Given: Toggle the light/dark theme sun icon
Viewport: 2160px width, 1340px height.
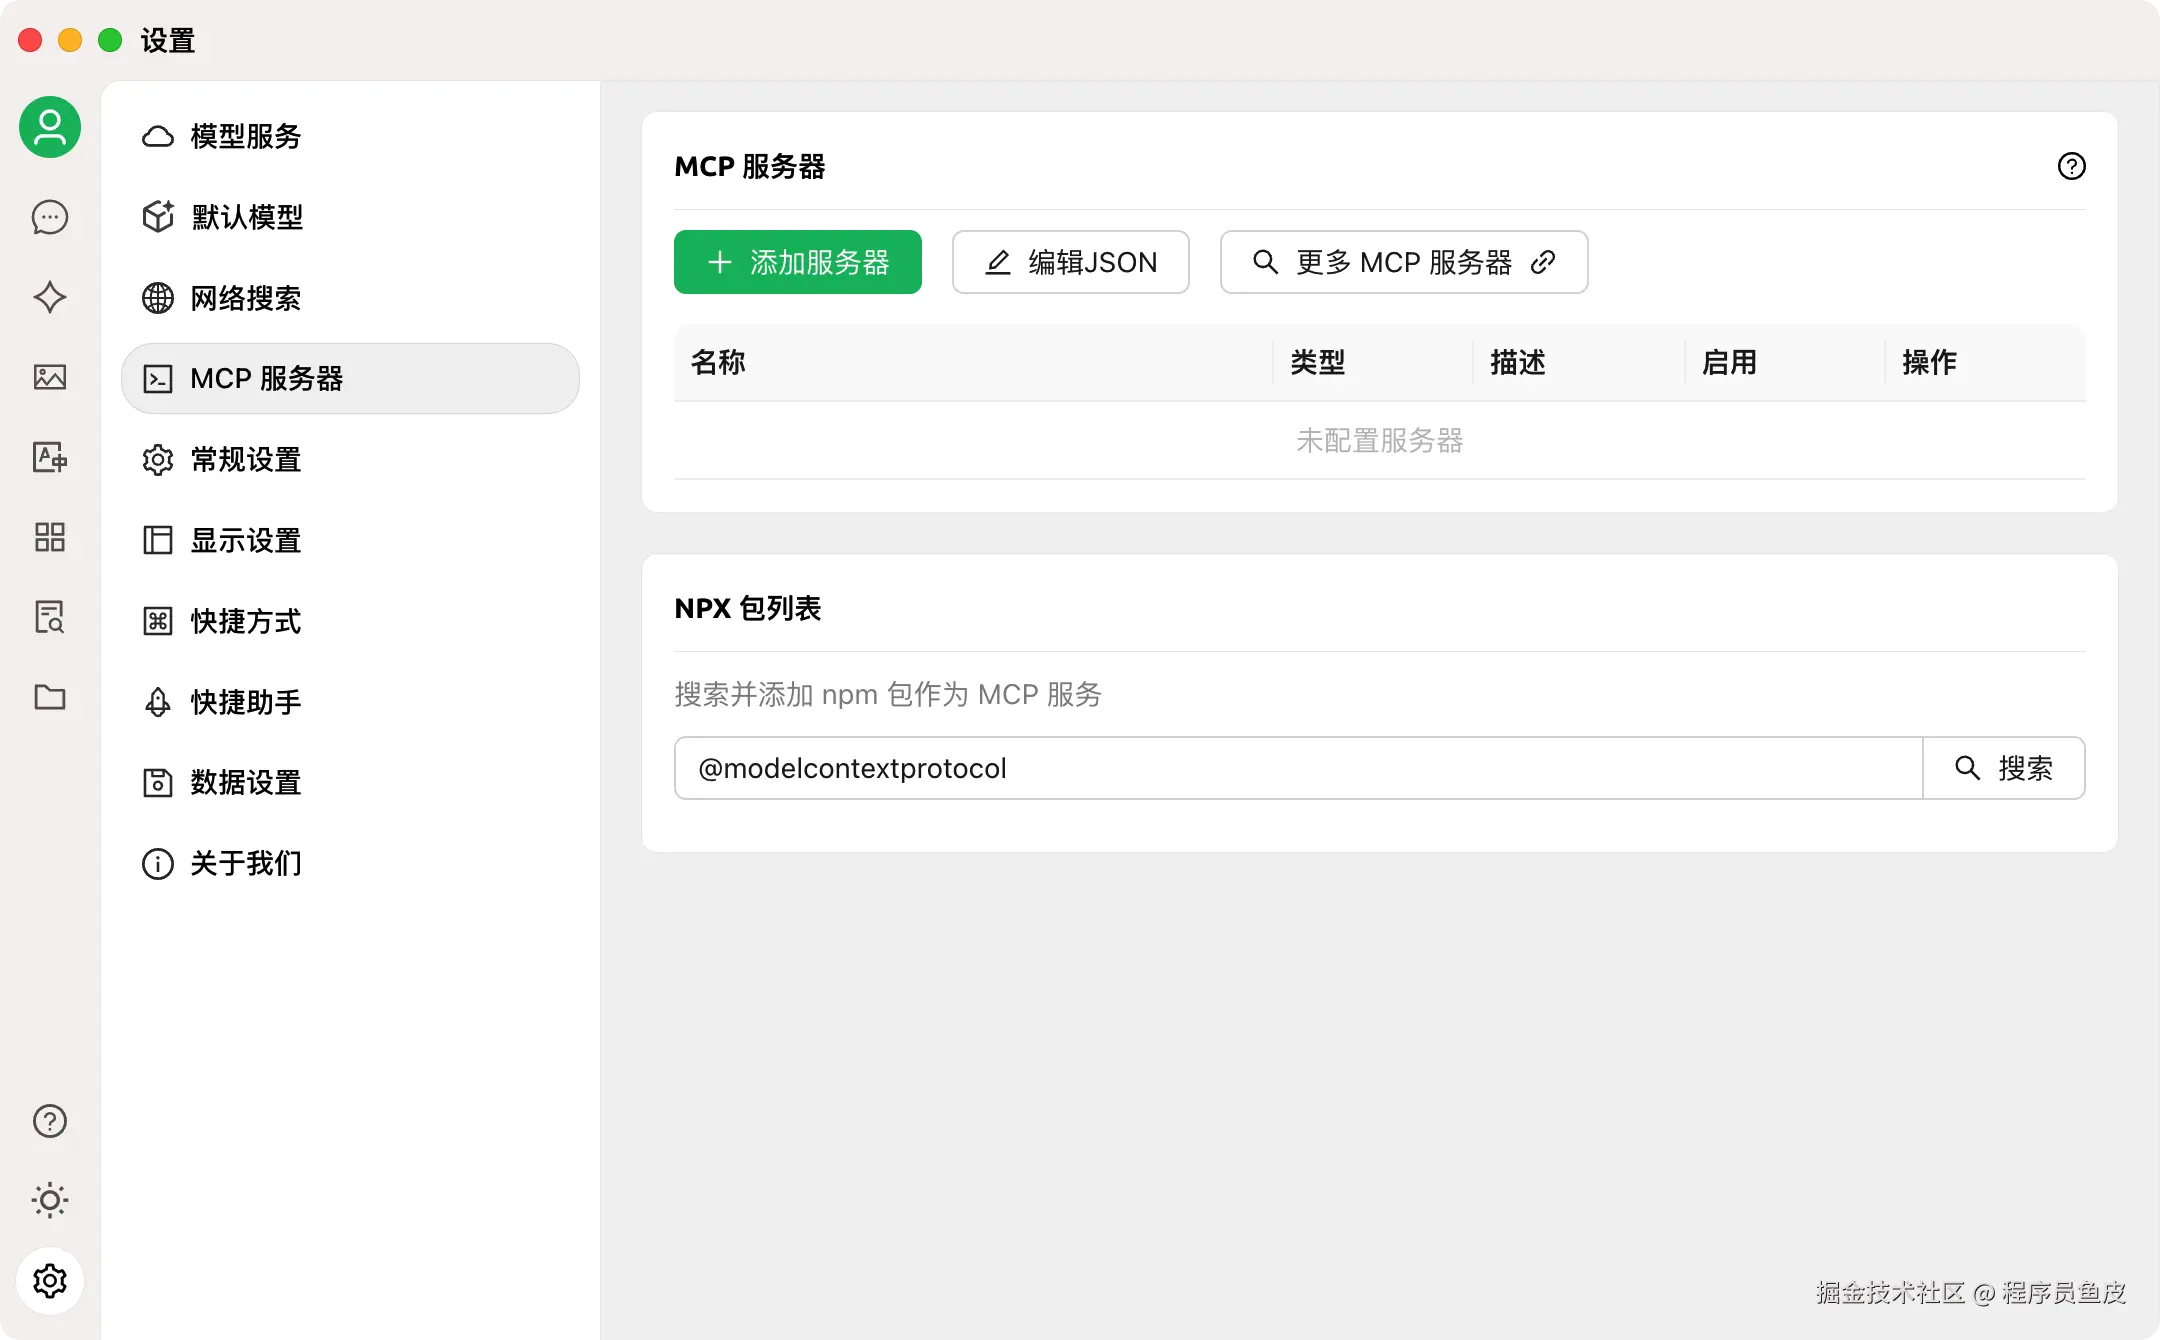Looking at the screenshot, I should (50, 1200).
